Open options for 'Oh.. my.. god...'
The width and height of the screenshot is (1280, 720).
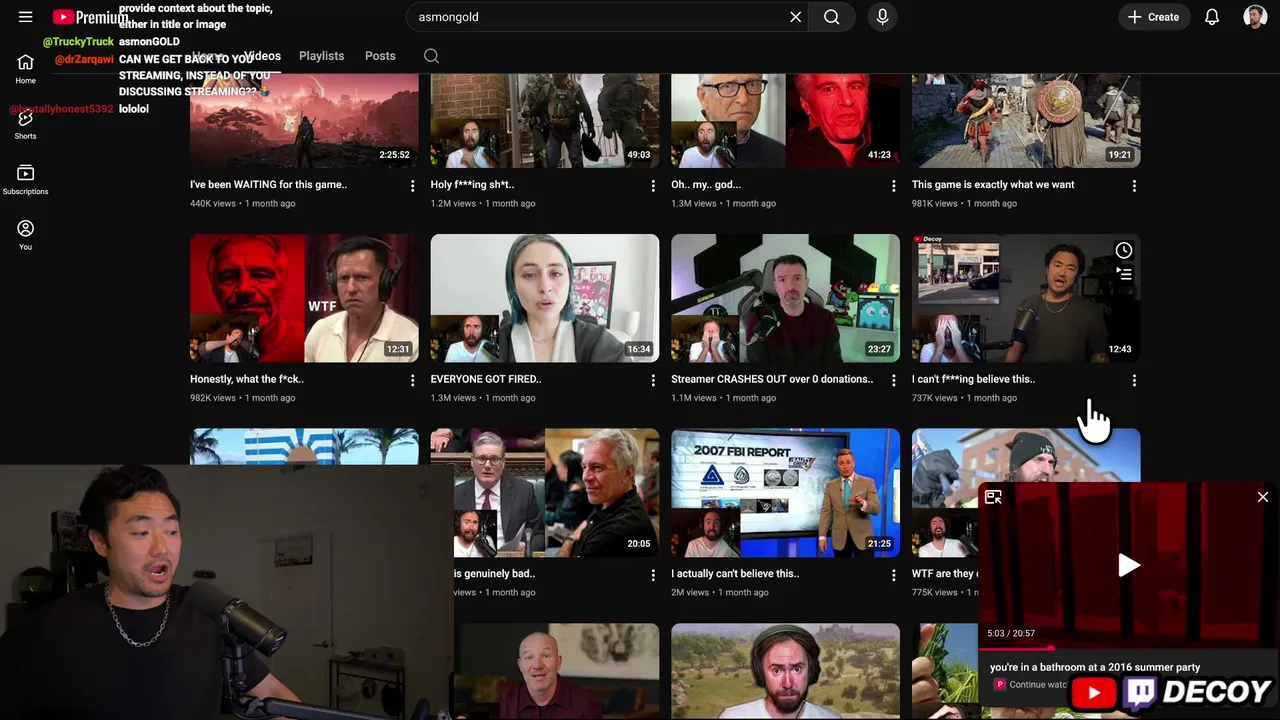pos(894,186)
